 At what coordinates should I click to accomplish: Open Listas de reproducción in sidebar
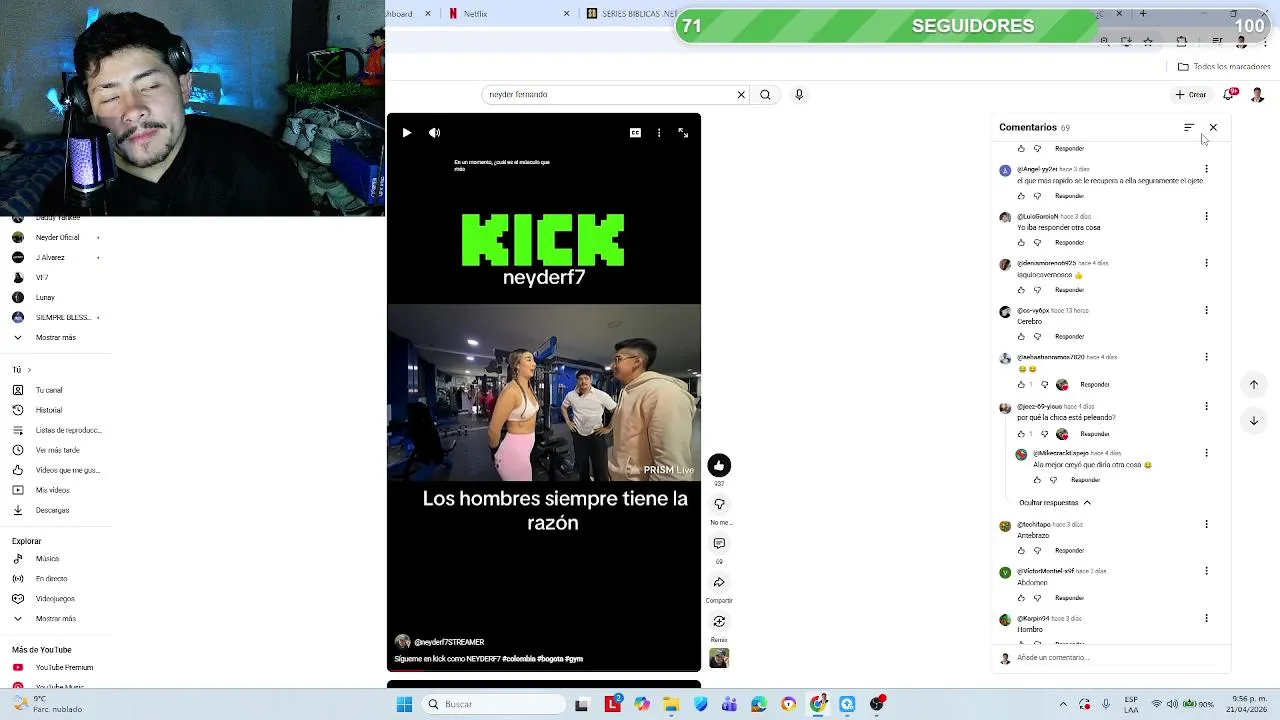point(56,430)
